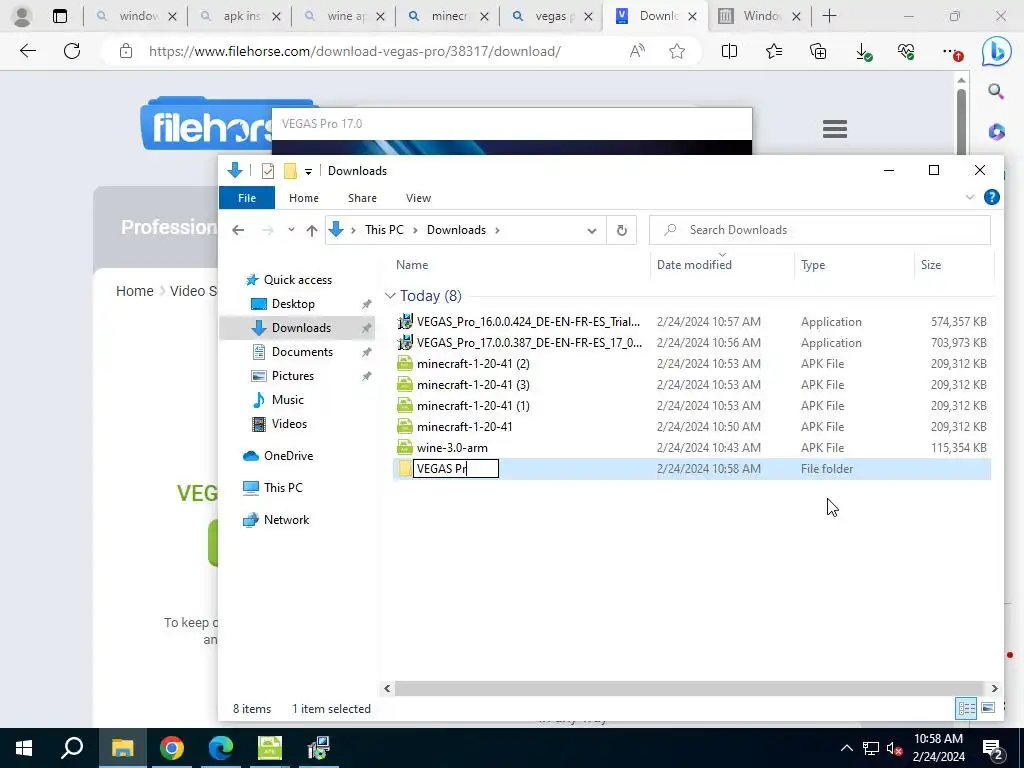Viewport: 1024px width, 768px height.
Task: Open Network in navigation pane
Action: coord(286,520)
